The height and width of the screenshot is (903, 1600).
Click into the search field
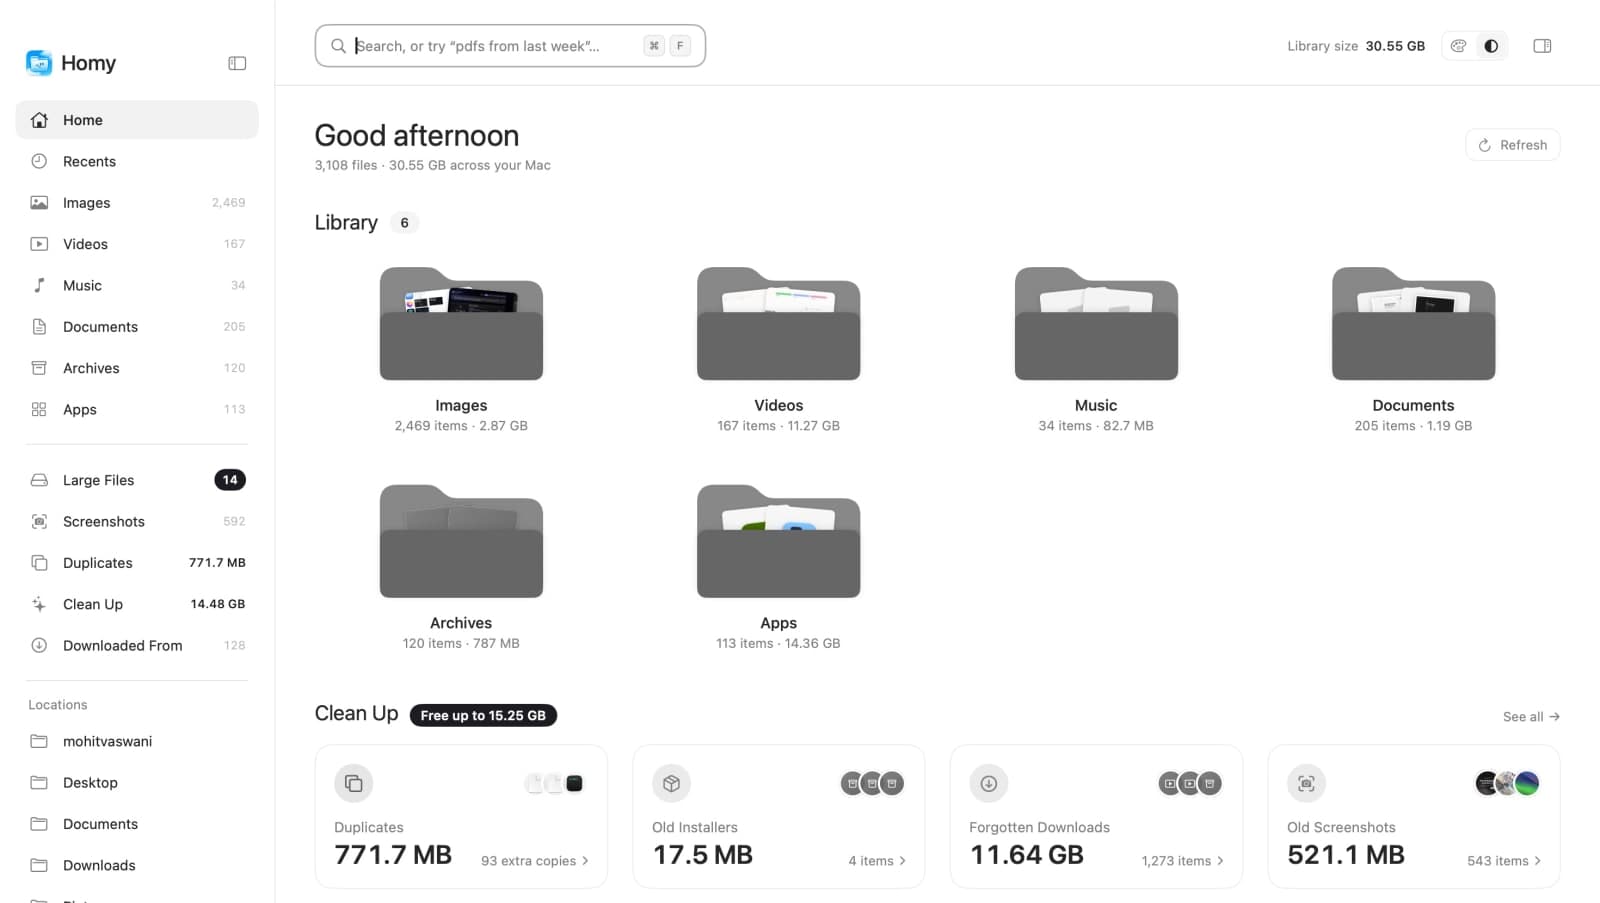click(x=510, y=46)
